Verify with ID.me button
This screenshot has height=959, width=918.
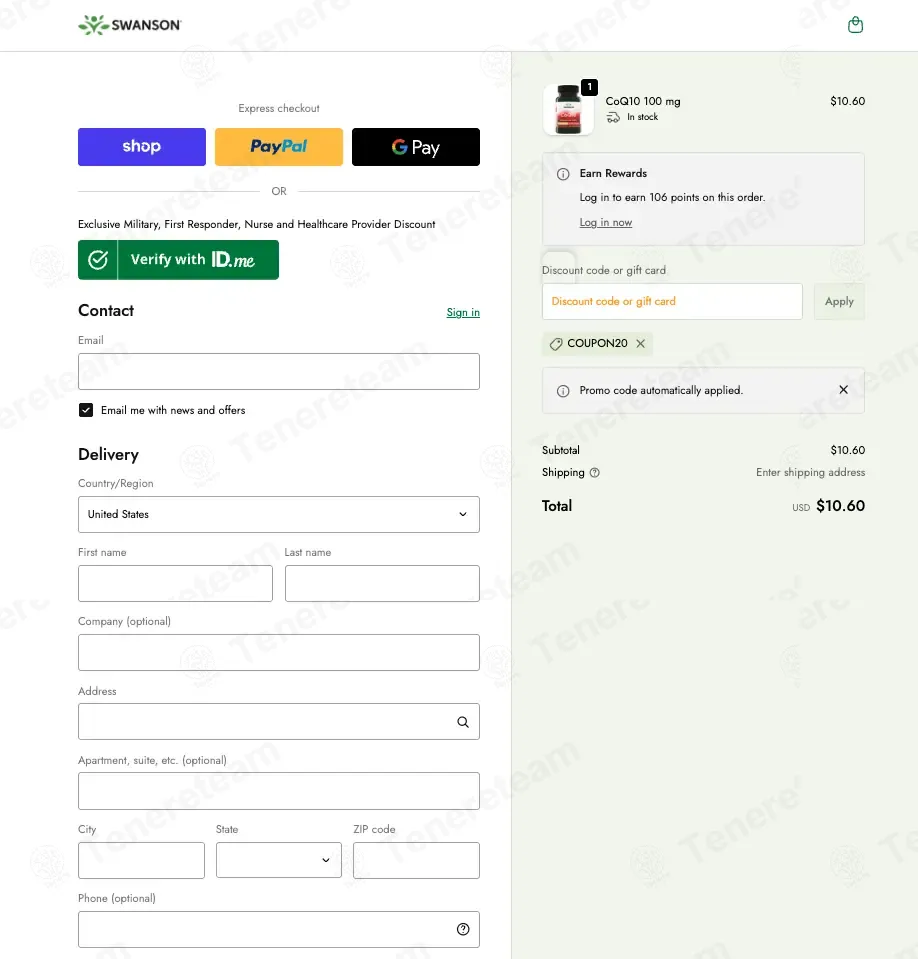tap(179, 260)
